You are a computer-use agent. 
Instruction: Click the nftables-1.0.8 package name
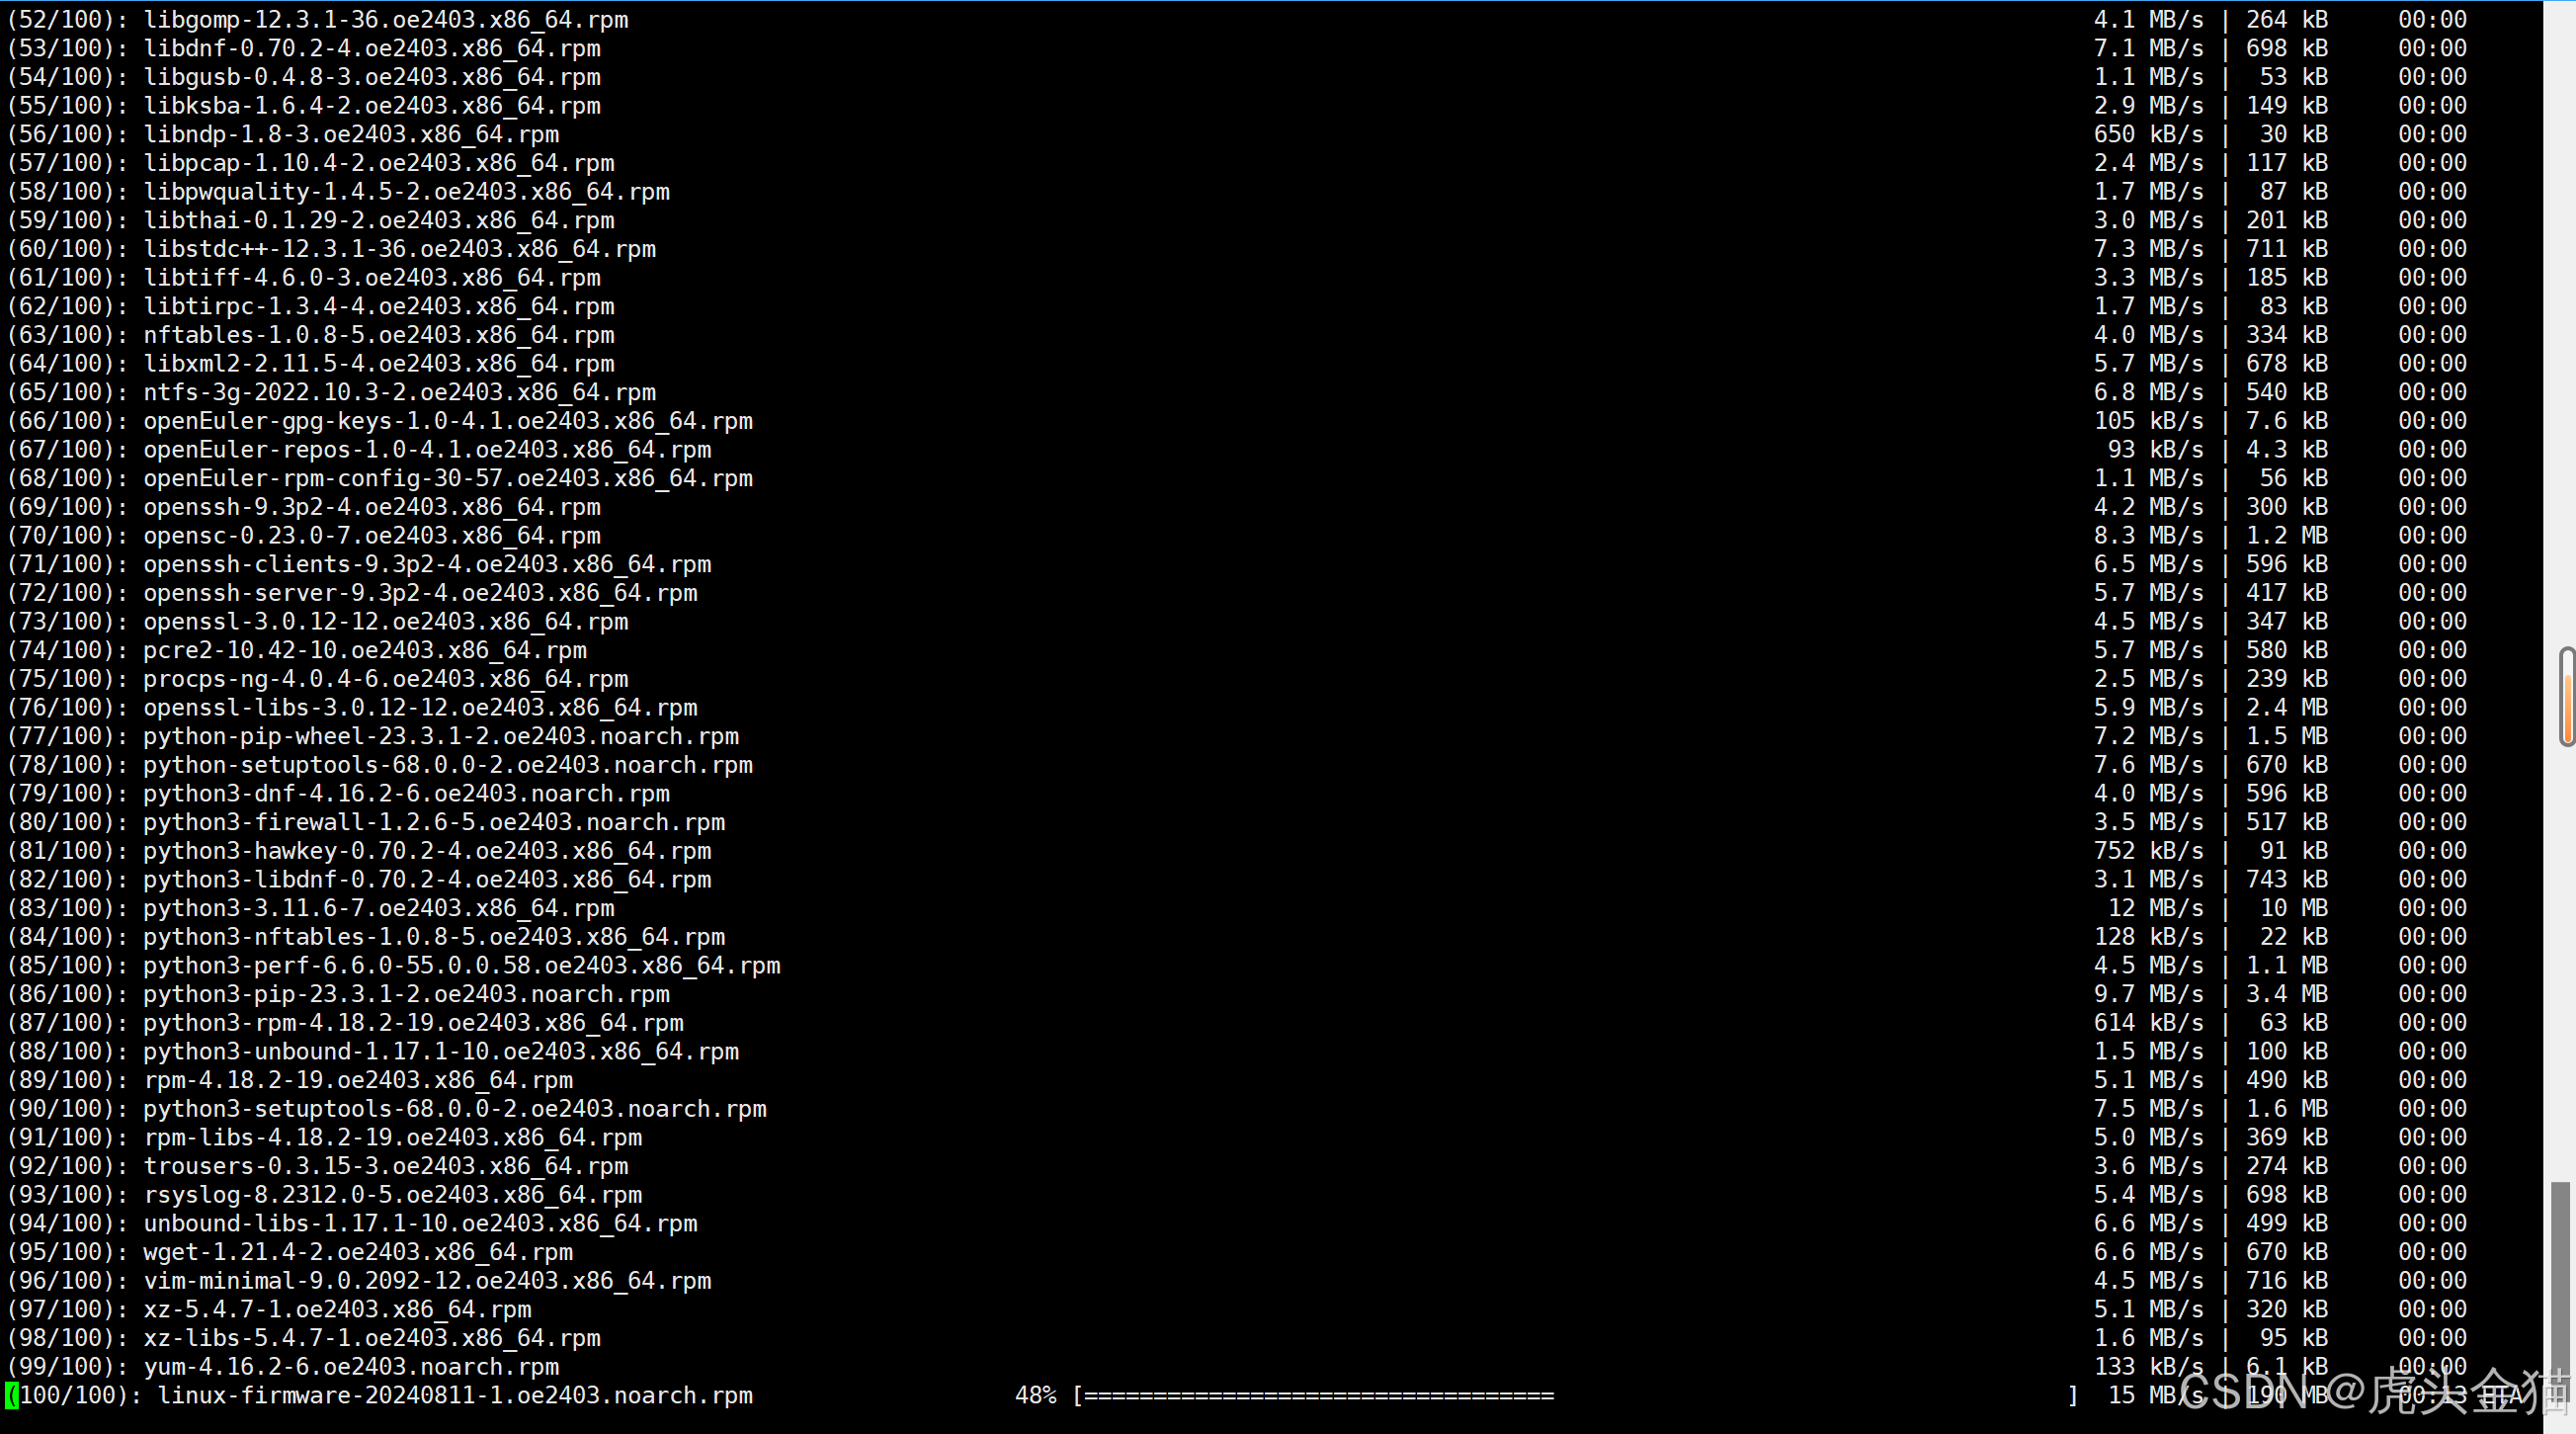click(379, 335)
